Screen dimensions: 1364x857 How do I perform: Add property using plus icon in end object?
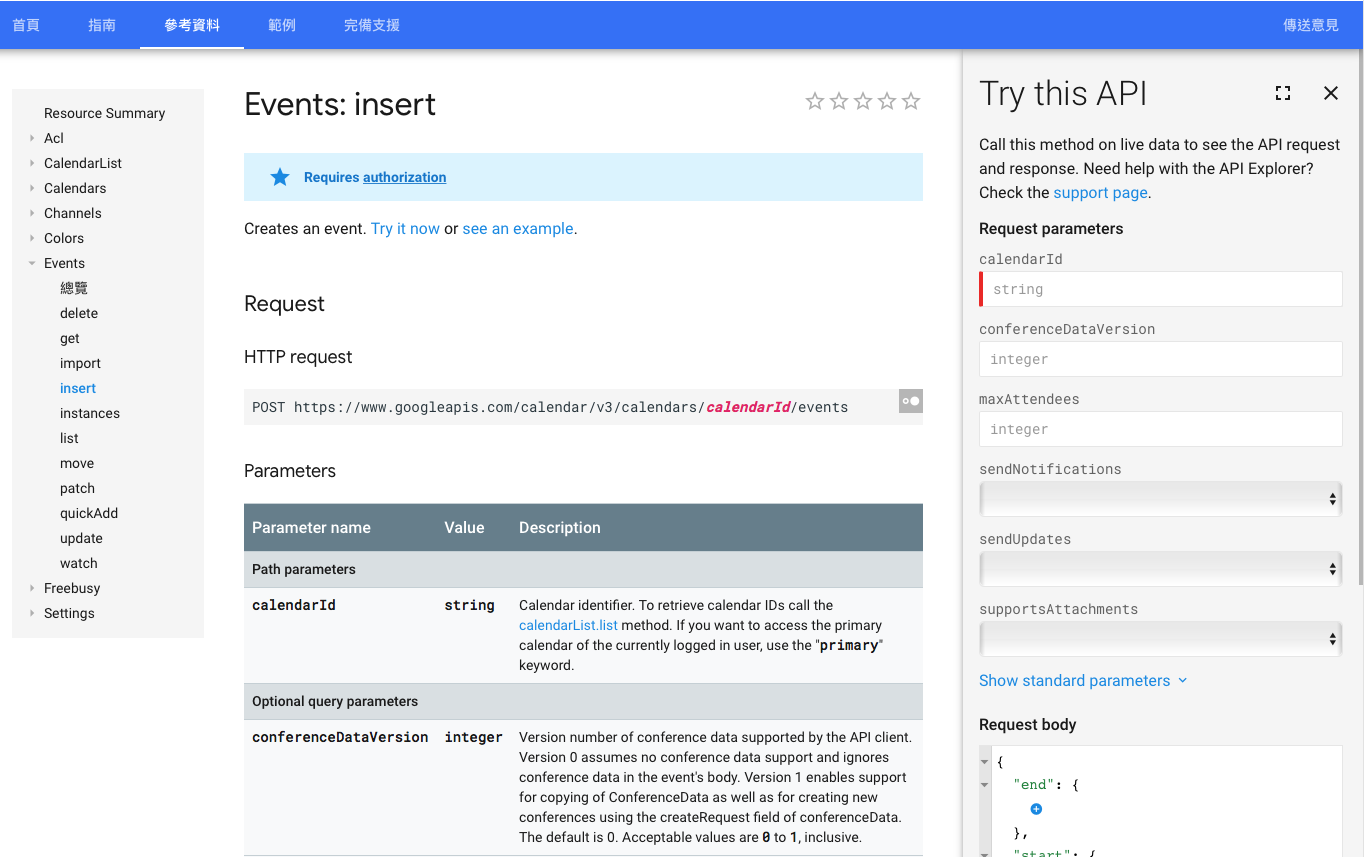pos(1036,809)
